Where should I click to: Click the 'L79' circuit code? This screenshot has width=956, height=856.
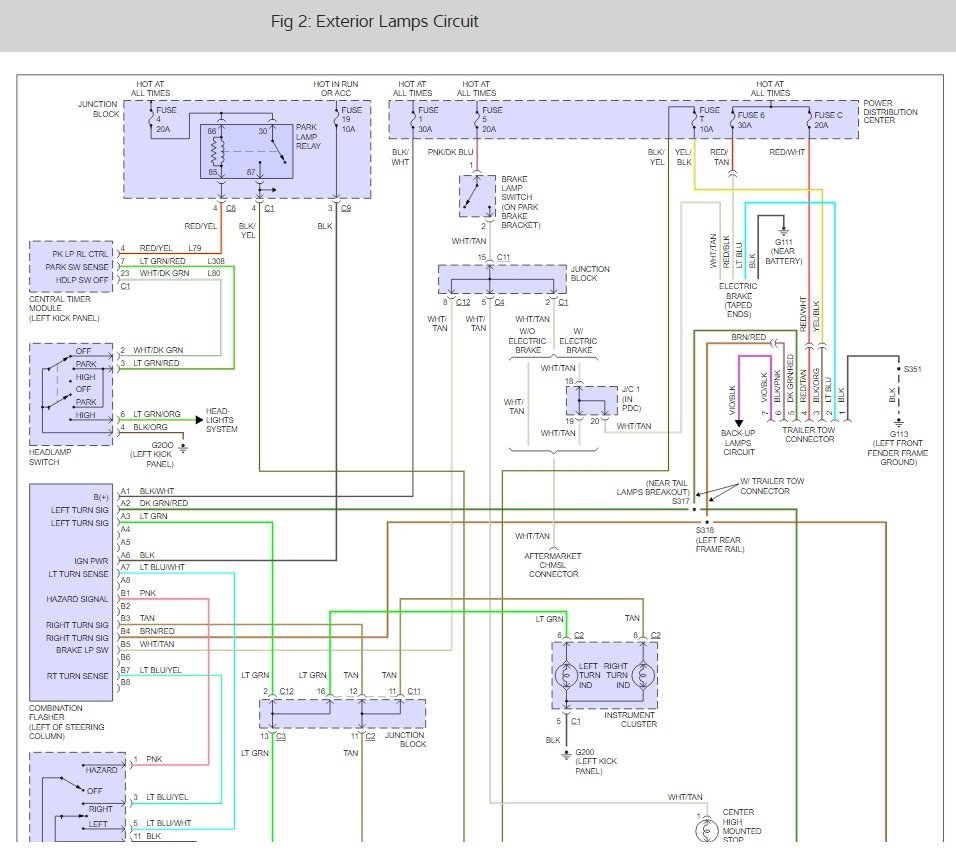(194, 248)
